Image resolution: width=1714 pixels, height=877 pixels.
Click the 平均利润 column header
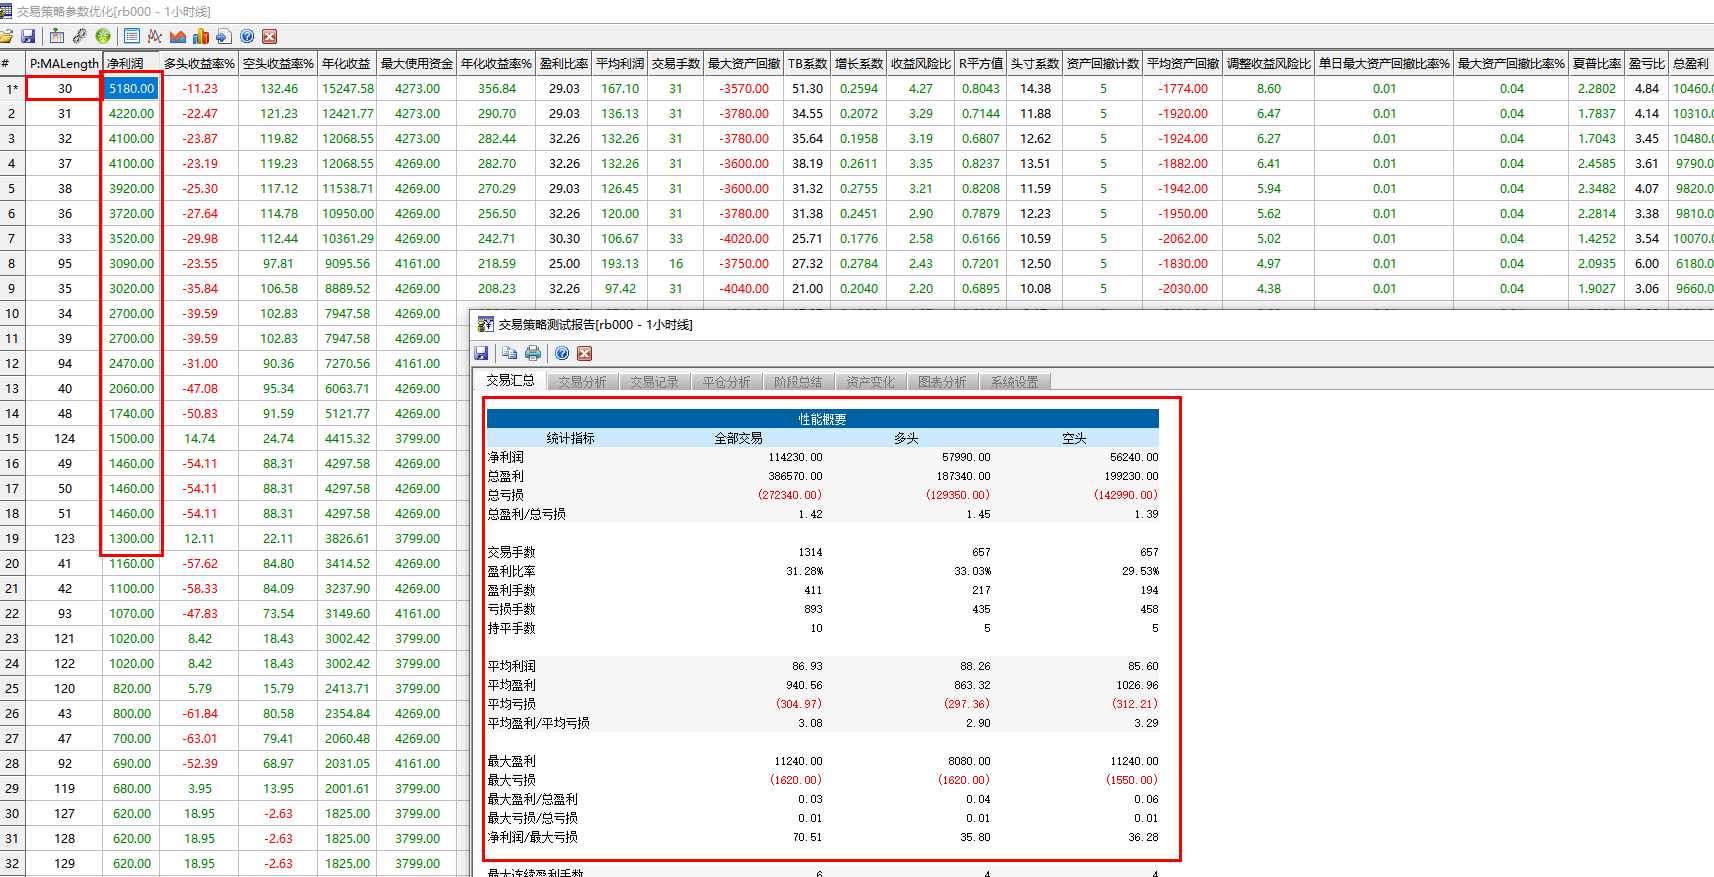(620, 63)
